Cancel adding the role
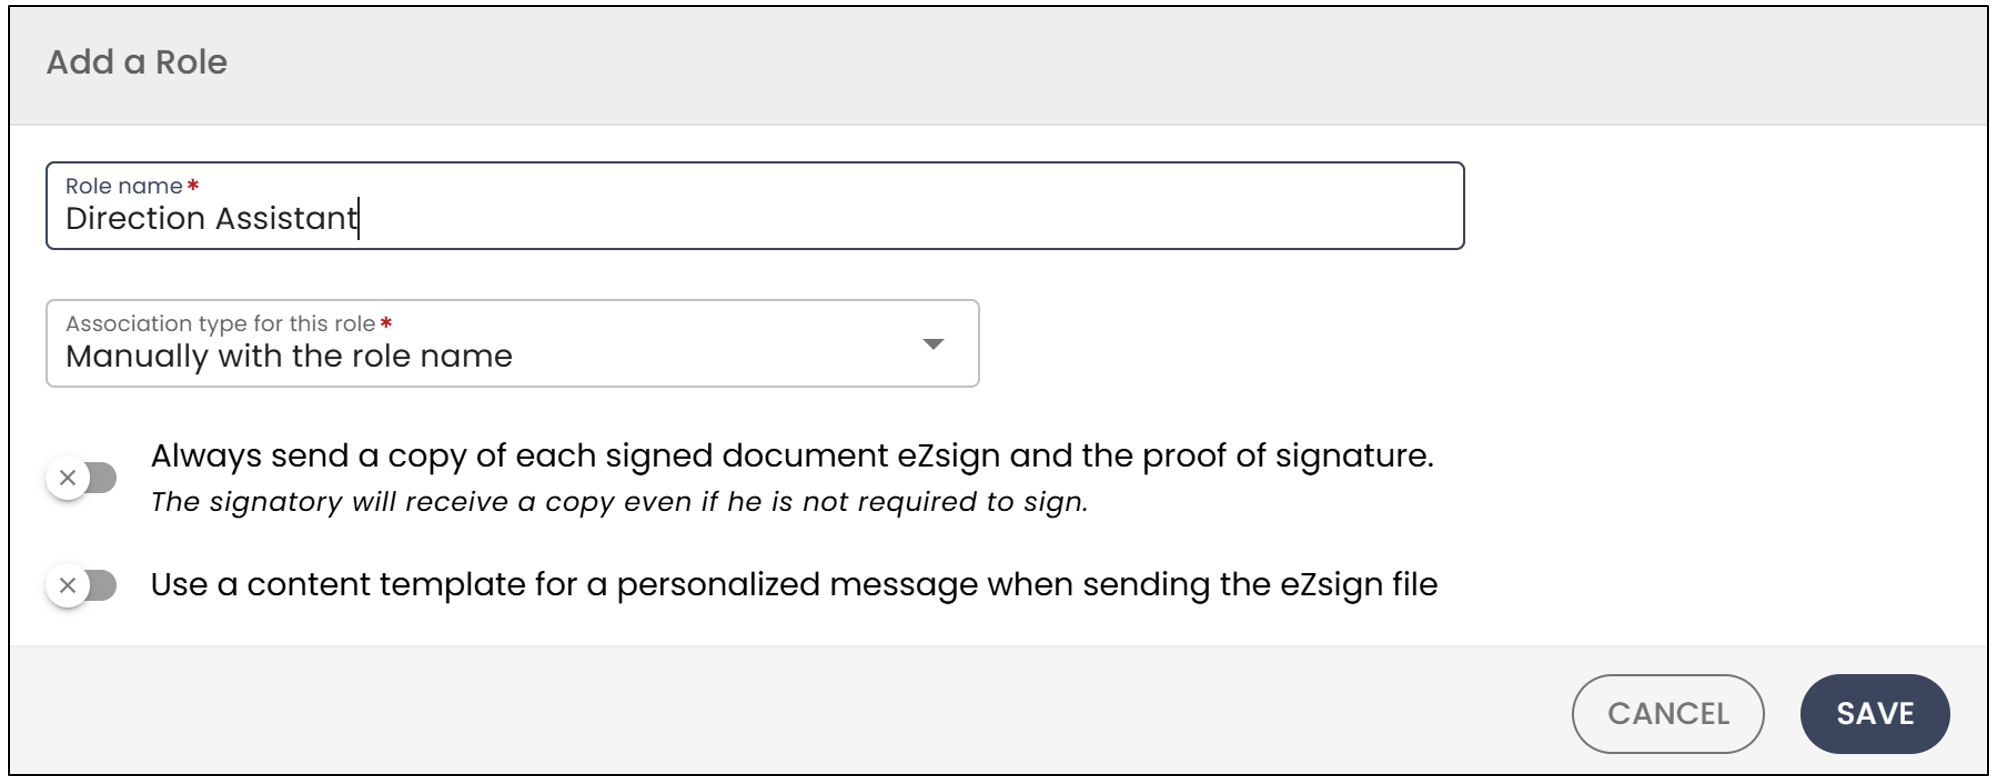The height and width of the screenshot is (782, 2001). [x=1668, y=714]
